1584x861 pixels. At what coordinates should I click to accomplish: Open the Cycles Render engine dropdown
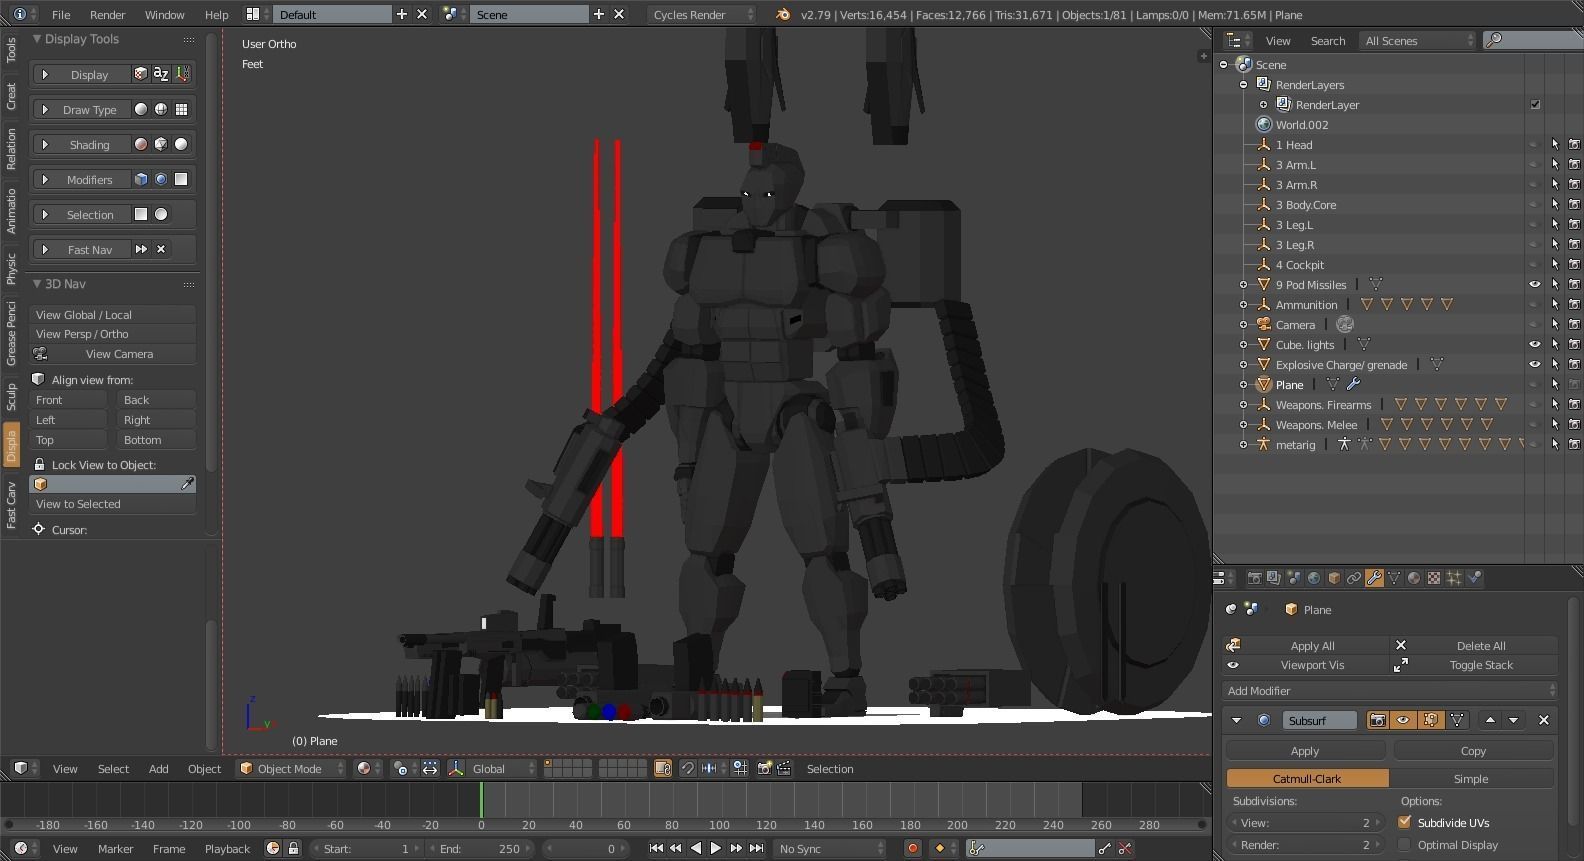702,14
